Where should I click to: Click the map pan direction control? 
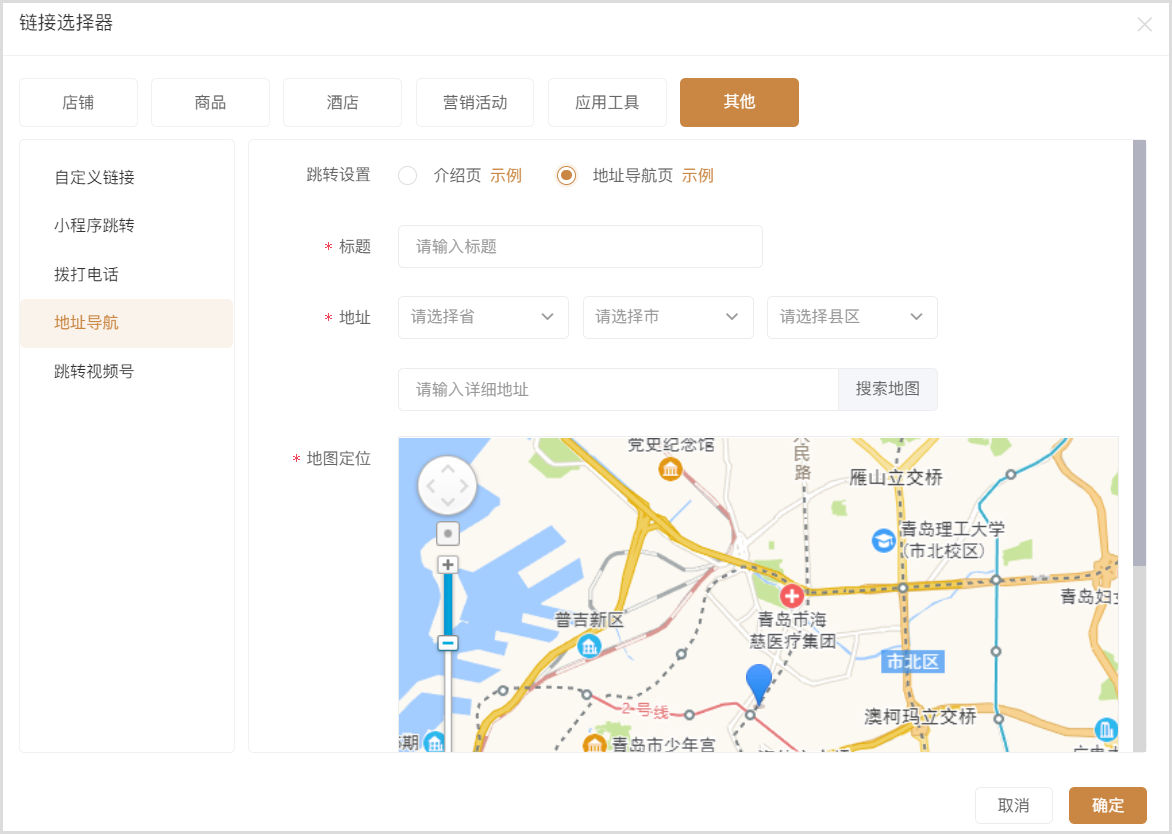click(x=447, y=486)
